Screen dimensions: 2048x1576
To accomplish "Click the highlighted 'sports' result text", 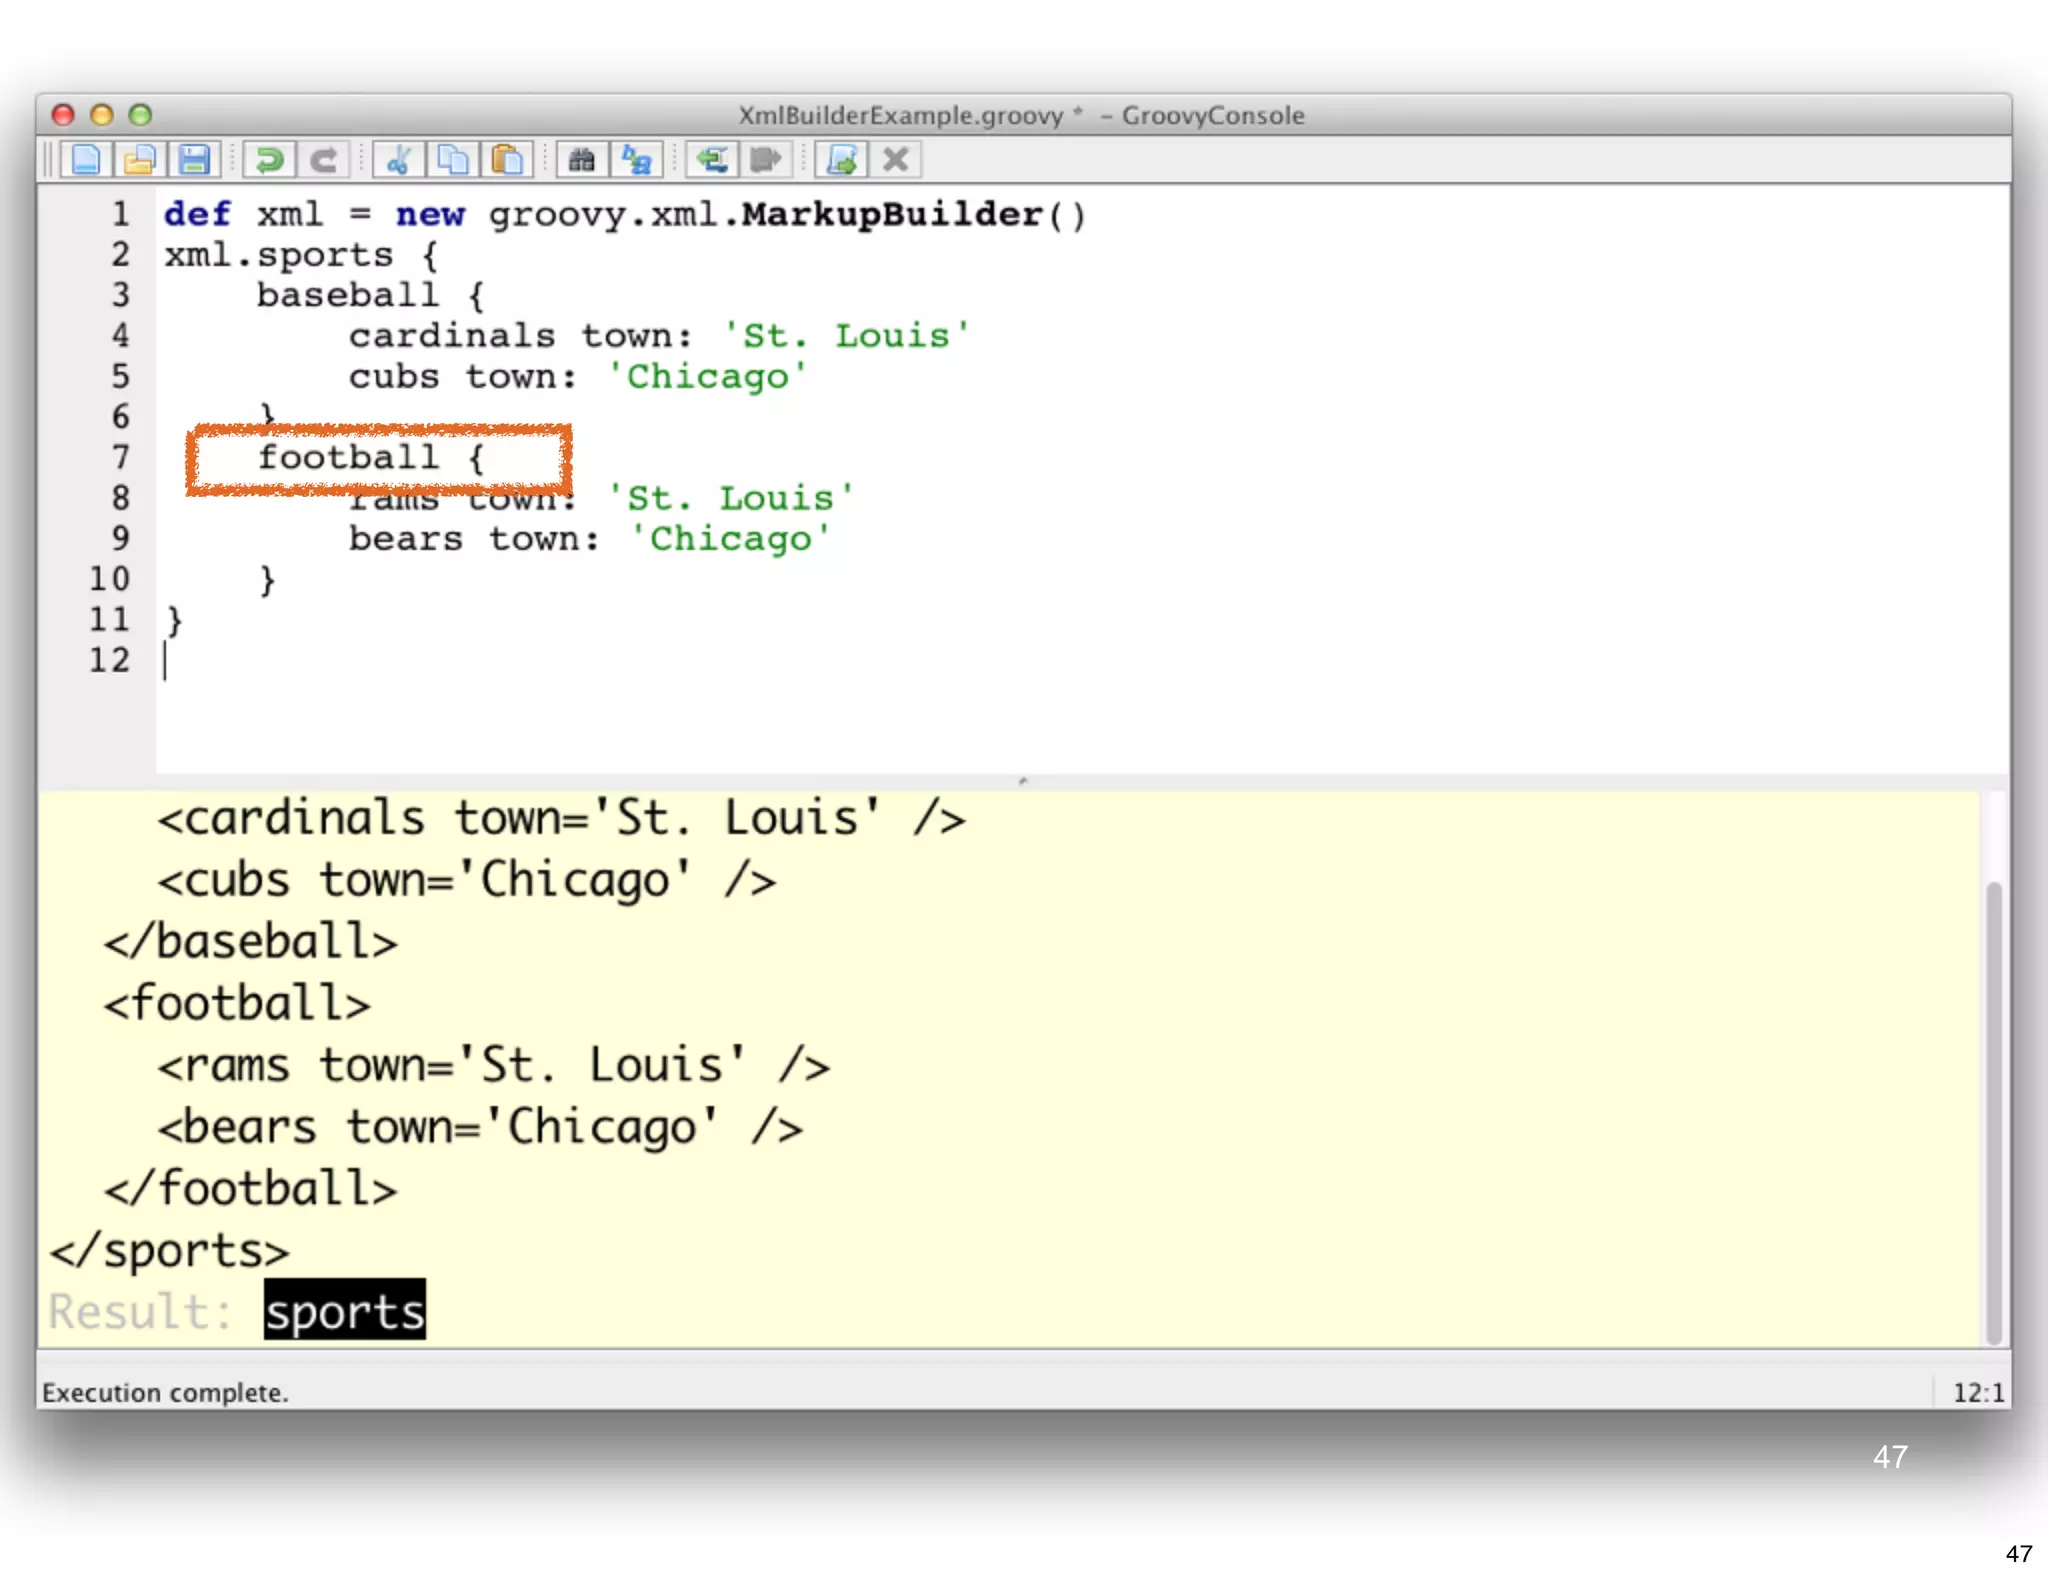I will click(x=344, y=1311).
